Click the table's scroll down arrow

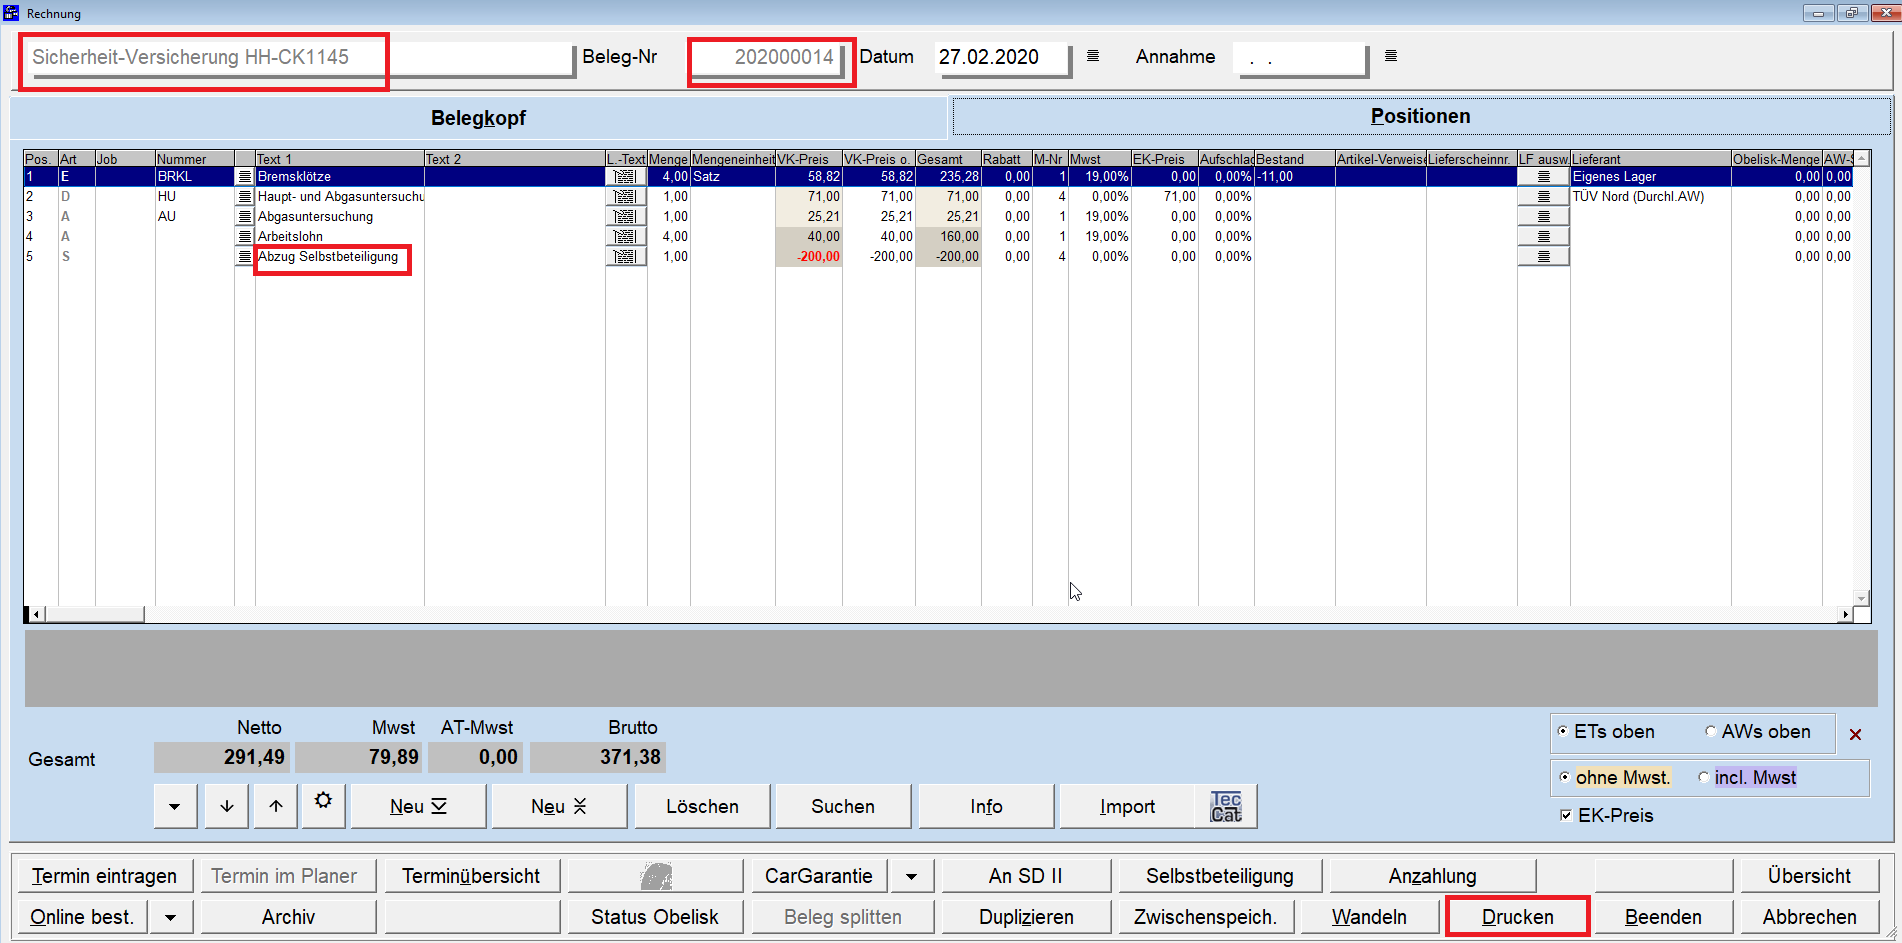coord(1861,598)
